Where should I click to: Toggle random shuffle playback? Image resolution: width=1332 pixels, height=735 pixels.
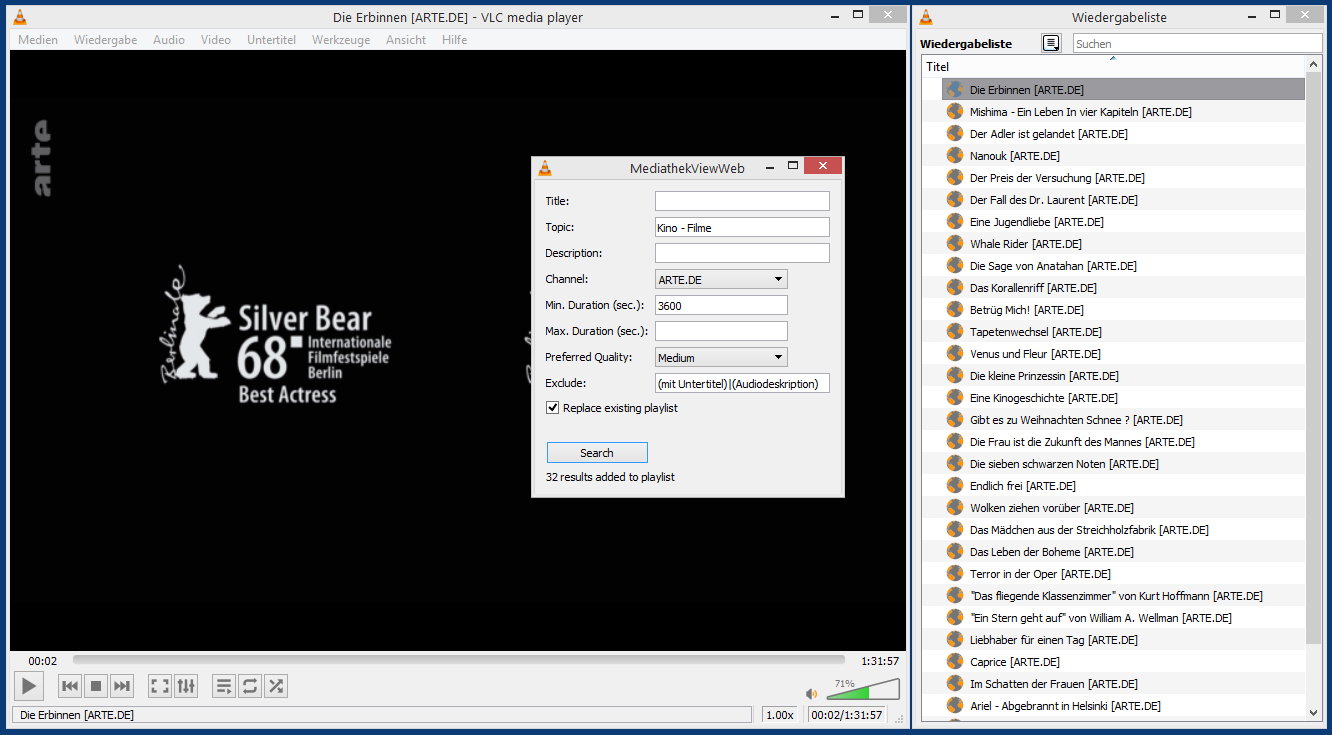[x=276, y=686]
